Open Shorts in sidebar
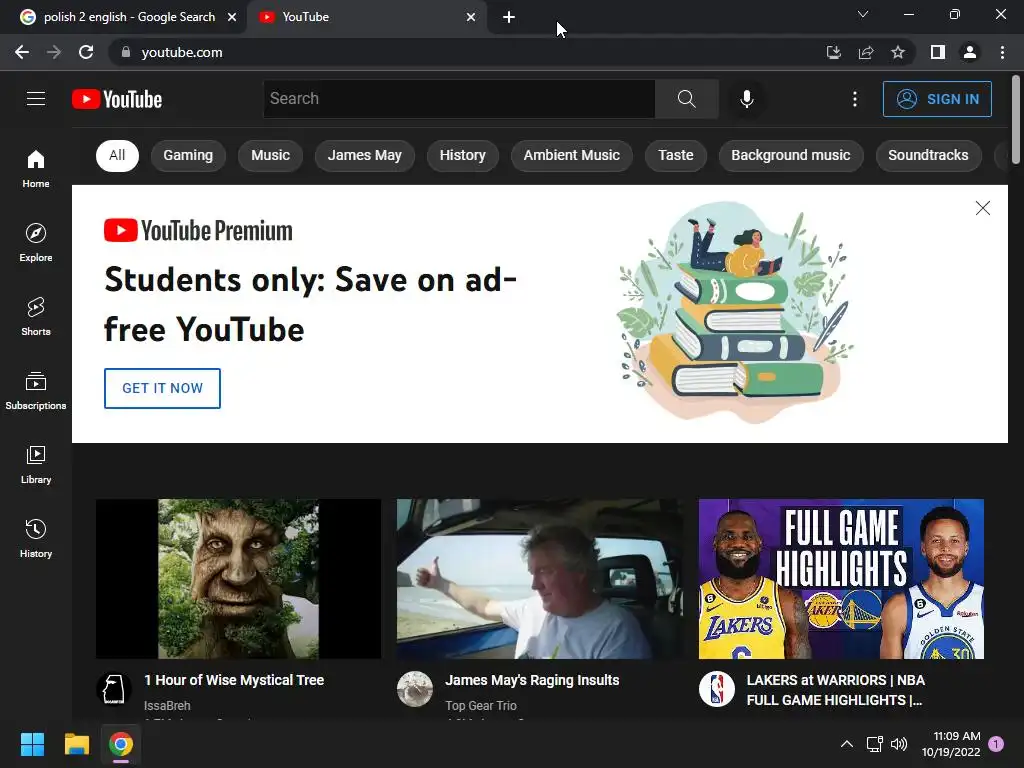 pos(36,317)
